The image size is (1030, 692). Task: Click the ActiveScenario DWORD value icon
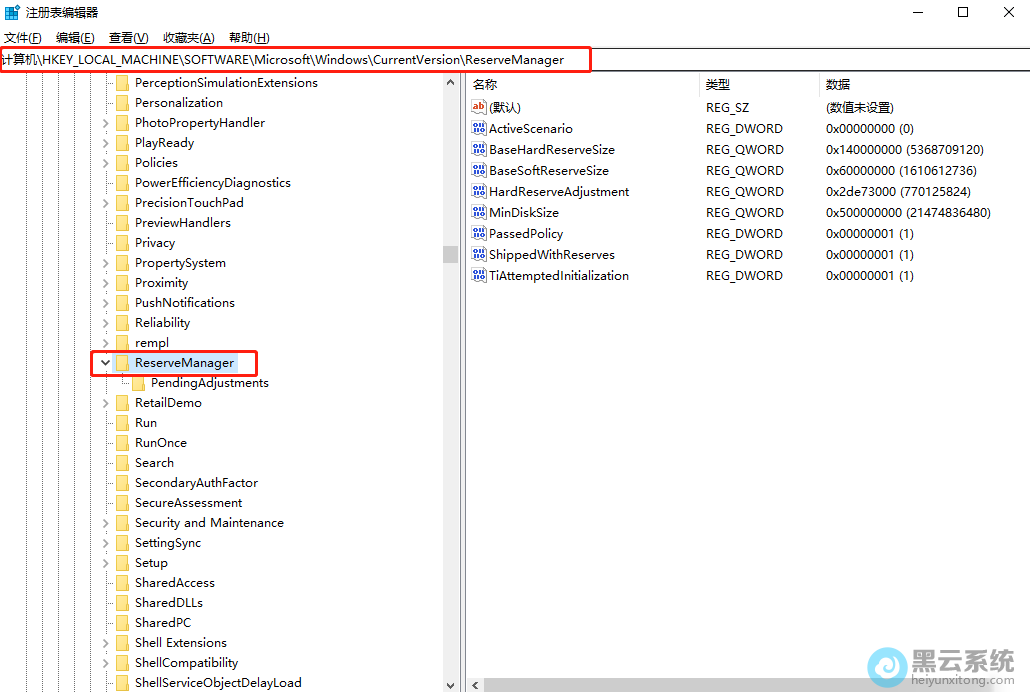[x=478, y=128]
